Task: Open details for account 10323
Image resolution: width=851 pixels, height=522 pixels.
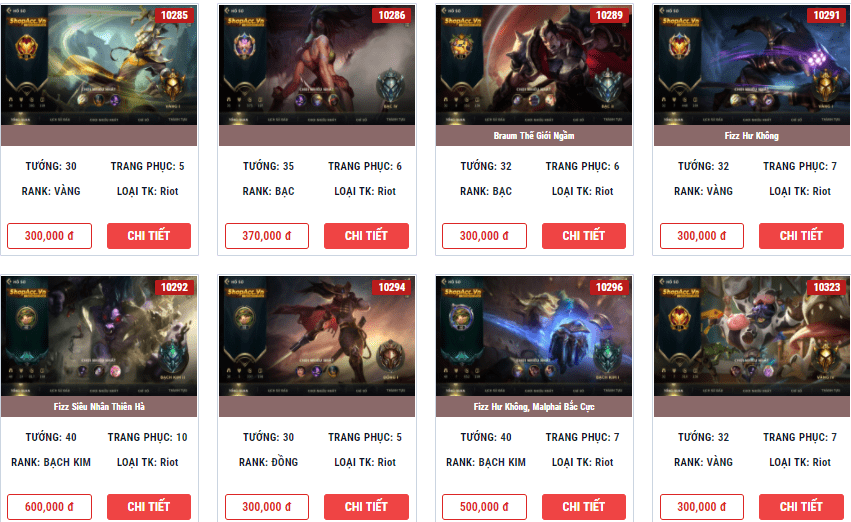Action: [801, 507]
